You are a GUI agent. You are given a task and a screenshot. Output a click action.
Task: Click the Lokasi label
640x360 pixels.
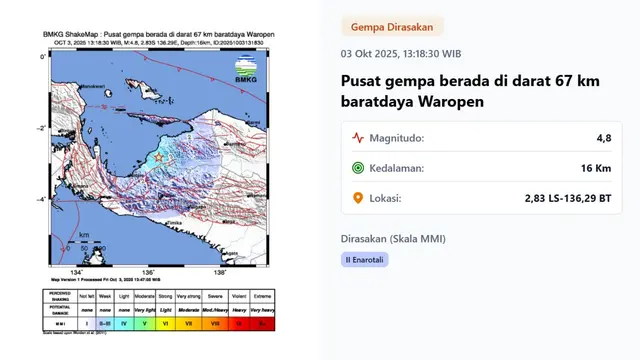click(385, 198)
